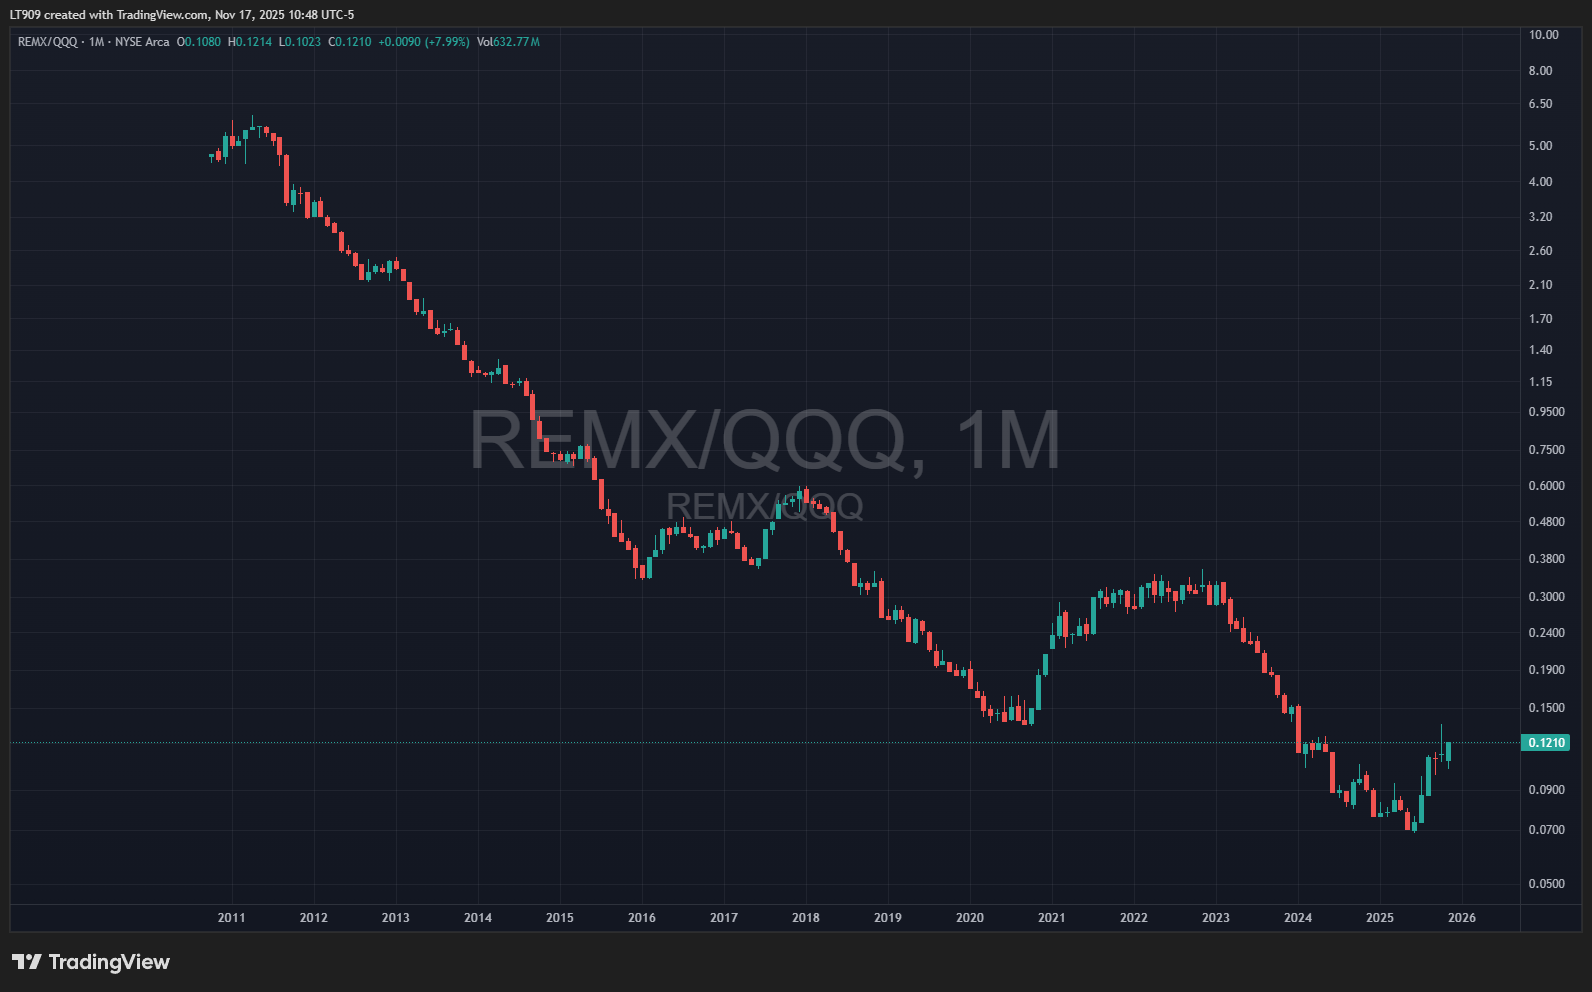Click the 3.20 price axis label
The image size is (1592, 992).
[x=1541, y=217]
